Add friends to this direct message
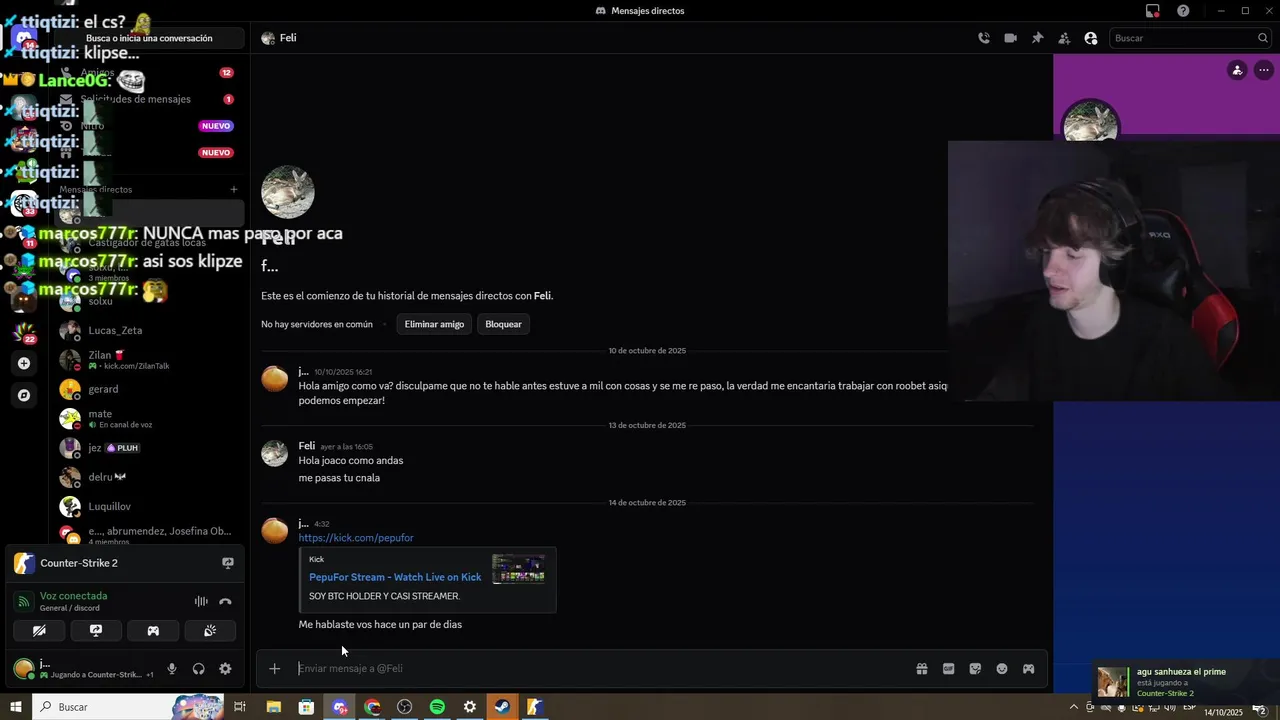The image size is (1280, 720). click(x=1064, y=38)
